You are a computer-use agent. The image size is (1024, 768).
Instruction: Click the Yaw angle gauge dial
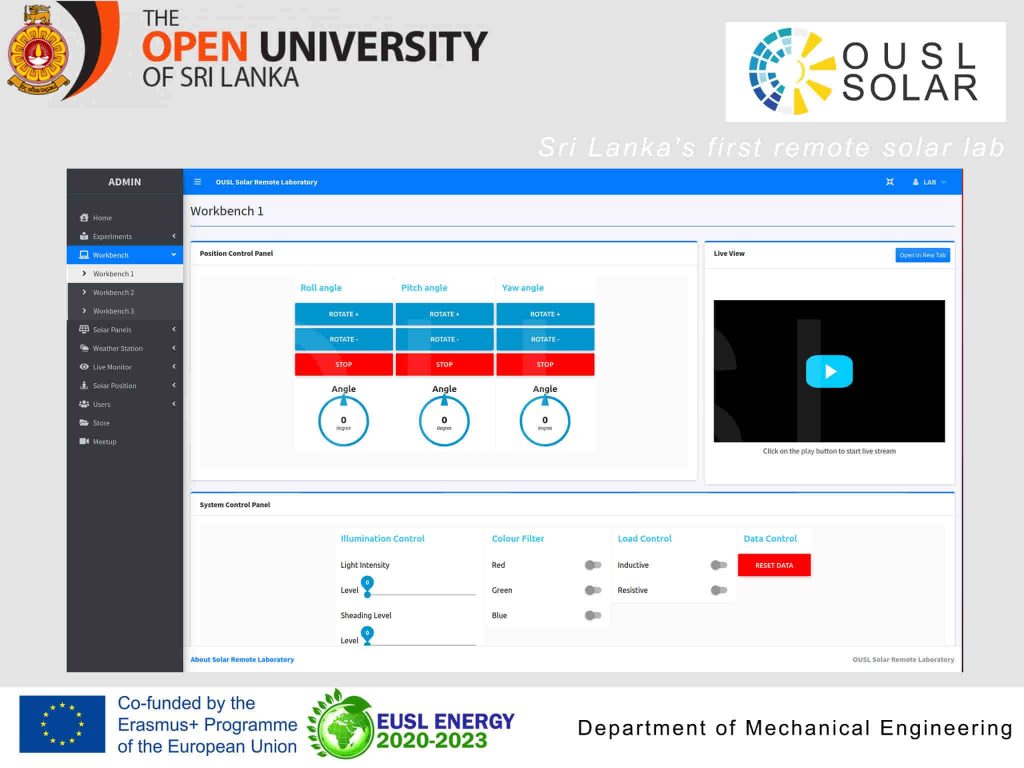[x=545, y=421]
